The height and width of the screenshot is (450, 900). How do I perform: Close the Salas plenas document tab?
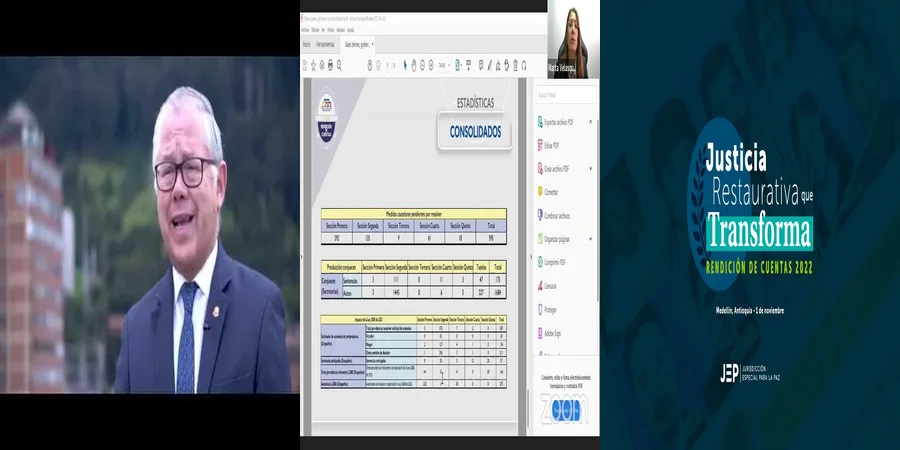tap(373, 44)
